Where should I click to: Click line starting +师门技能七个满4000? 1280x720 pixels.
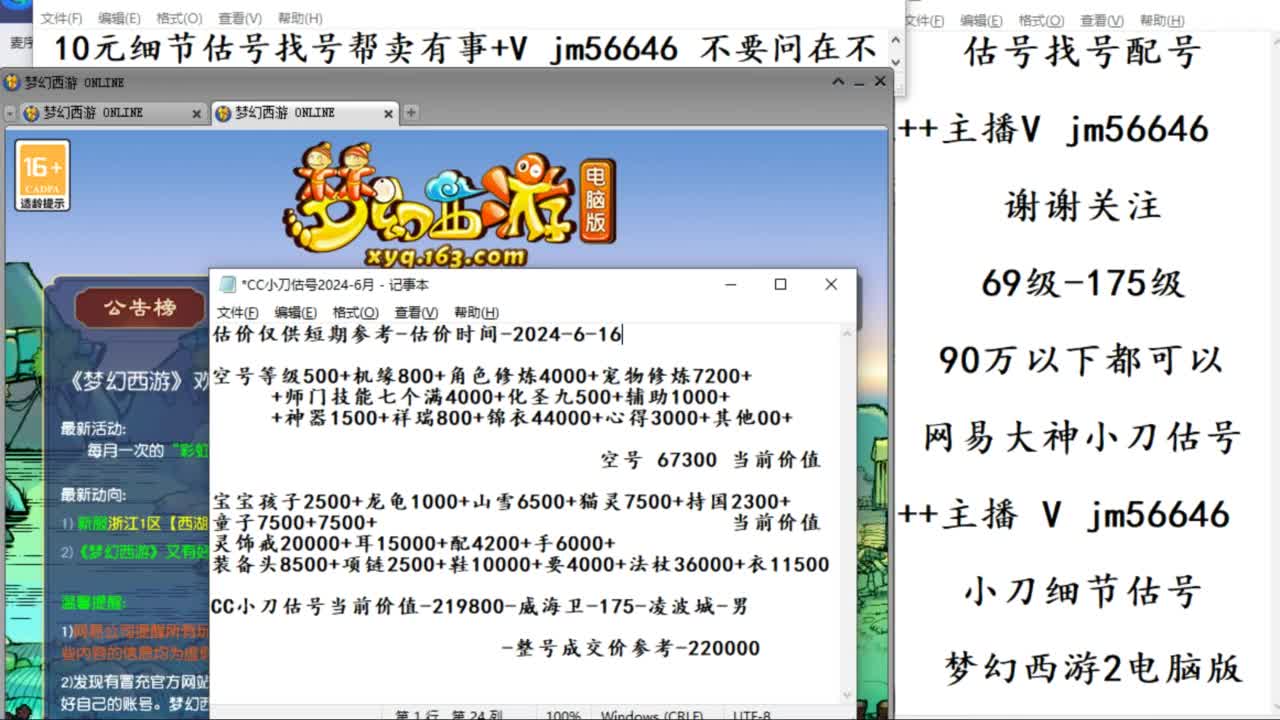[501, 397]
